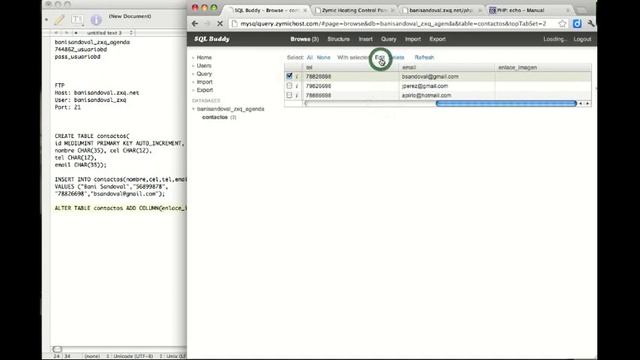
Task: Click table scroll right arrow
Action: pyautogui.click(x=587, y=104)
